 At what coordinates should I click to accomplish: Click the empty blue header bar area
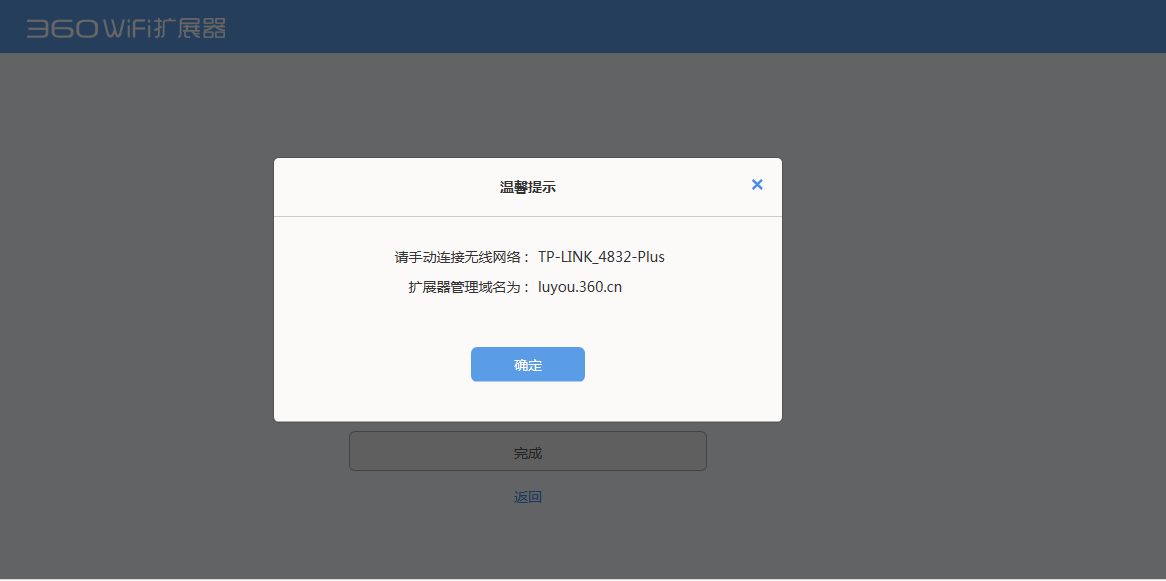700,27
